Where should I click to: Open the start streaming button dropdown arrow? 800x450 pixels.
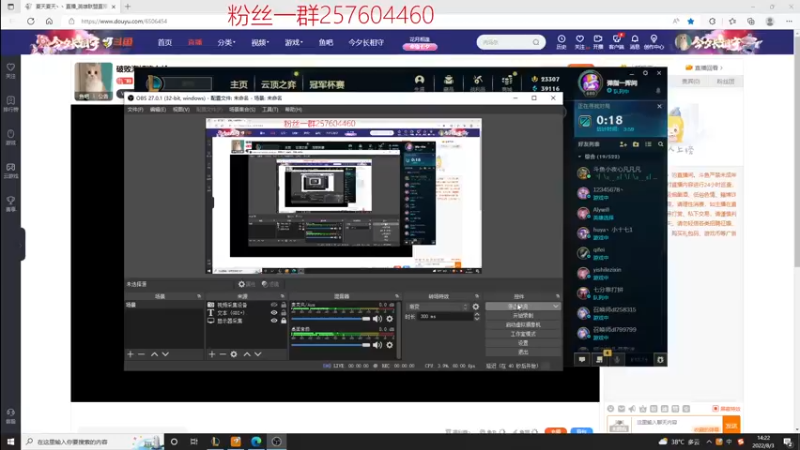556,307
